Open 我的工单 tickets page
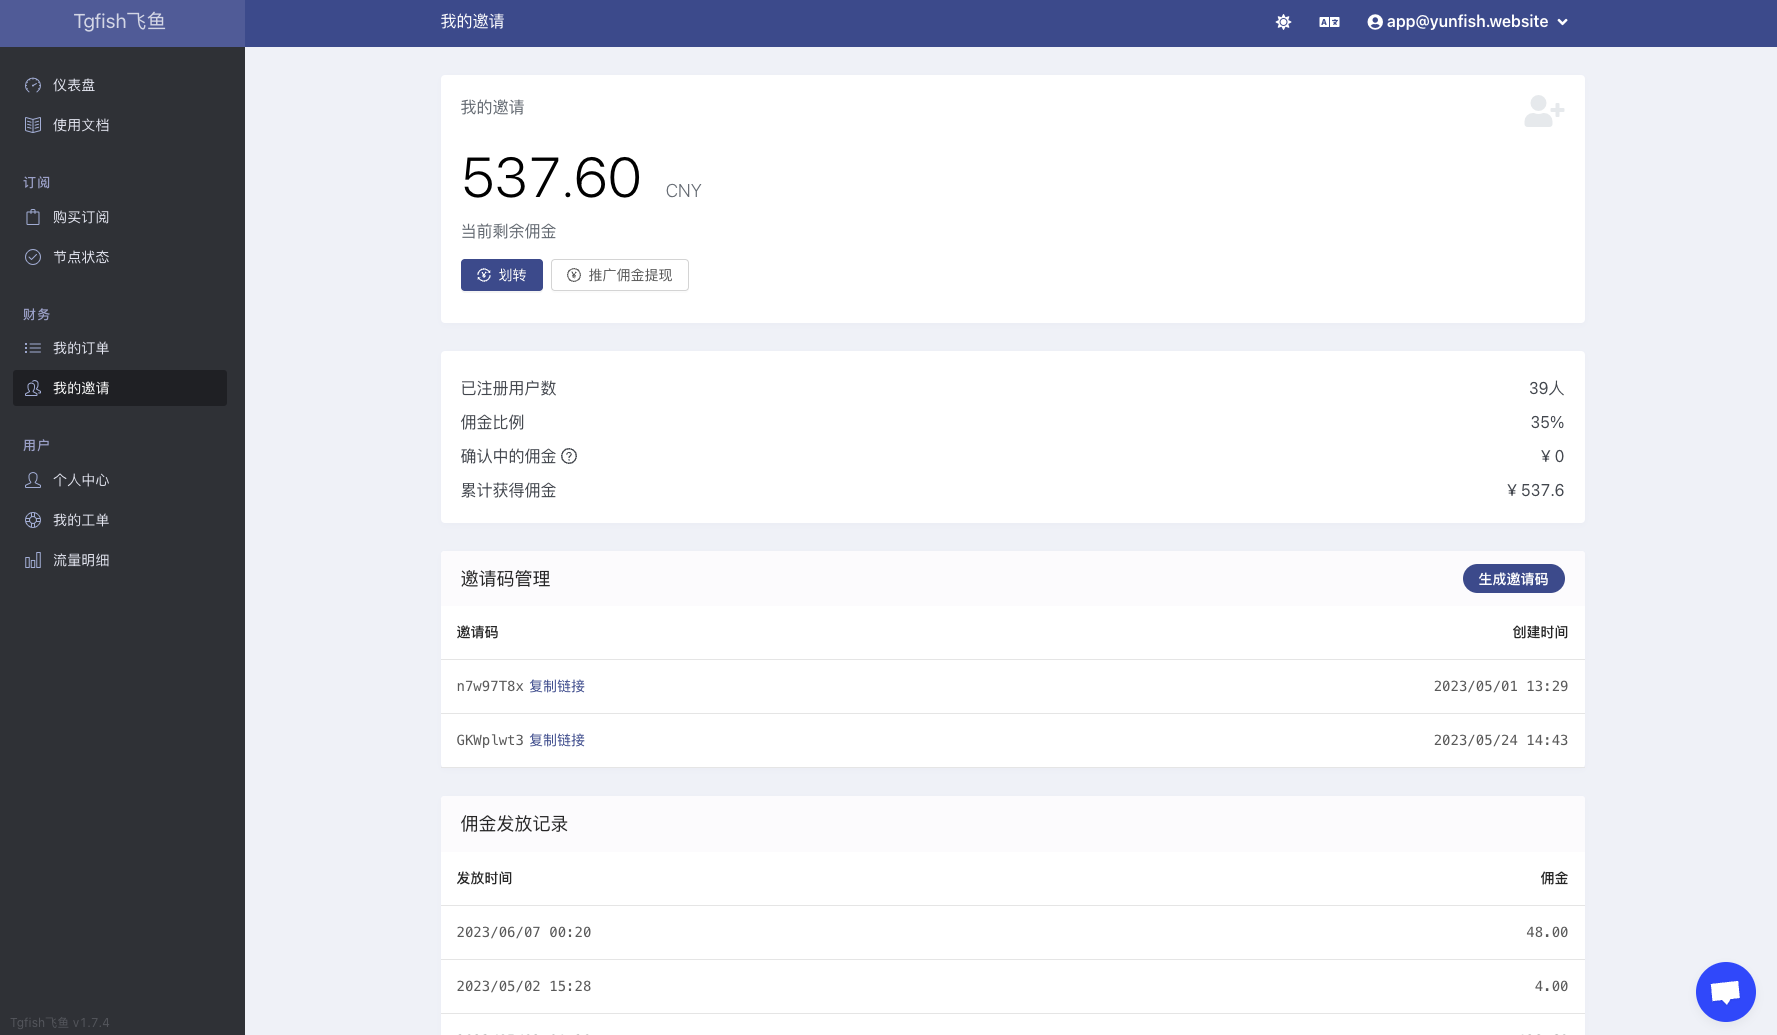This screenshot has width=1777, height=1035. point(81,520)
